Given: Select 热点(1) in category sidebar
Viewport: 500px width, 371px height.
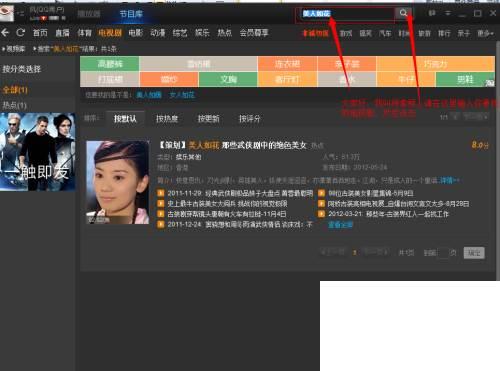Looking at the screenshot, I should [x=15, y=105].
